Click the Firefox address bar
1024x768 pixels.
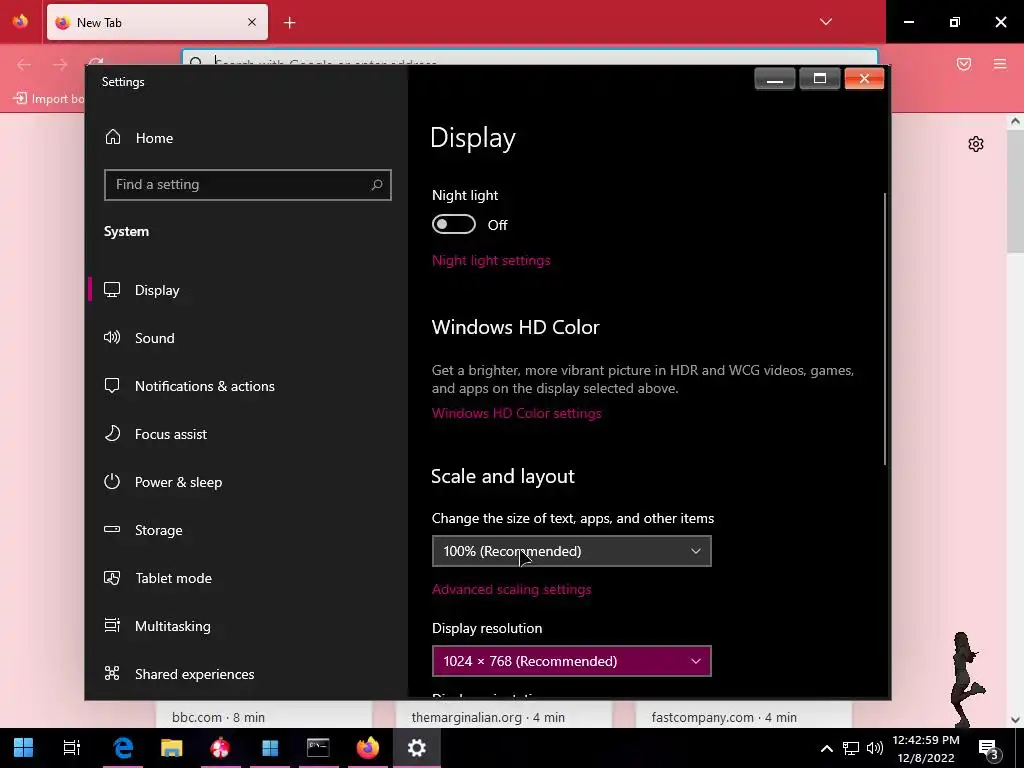(530, 57)
